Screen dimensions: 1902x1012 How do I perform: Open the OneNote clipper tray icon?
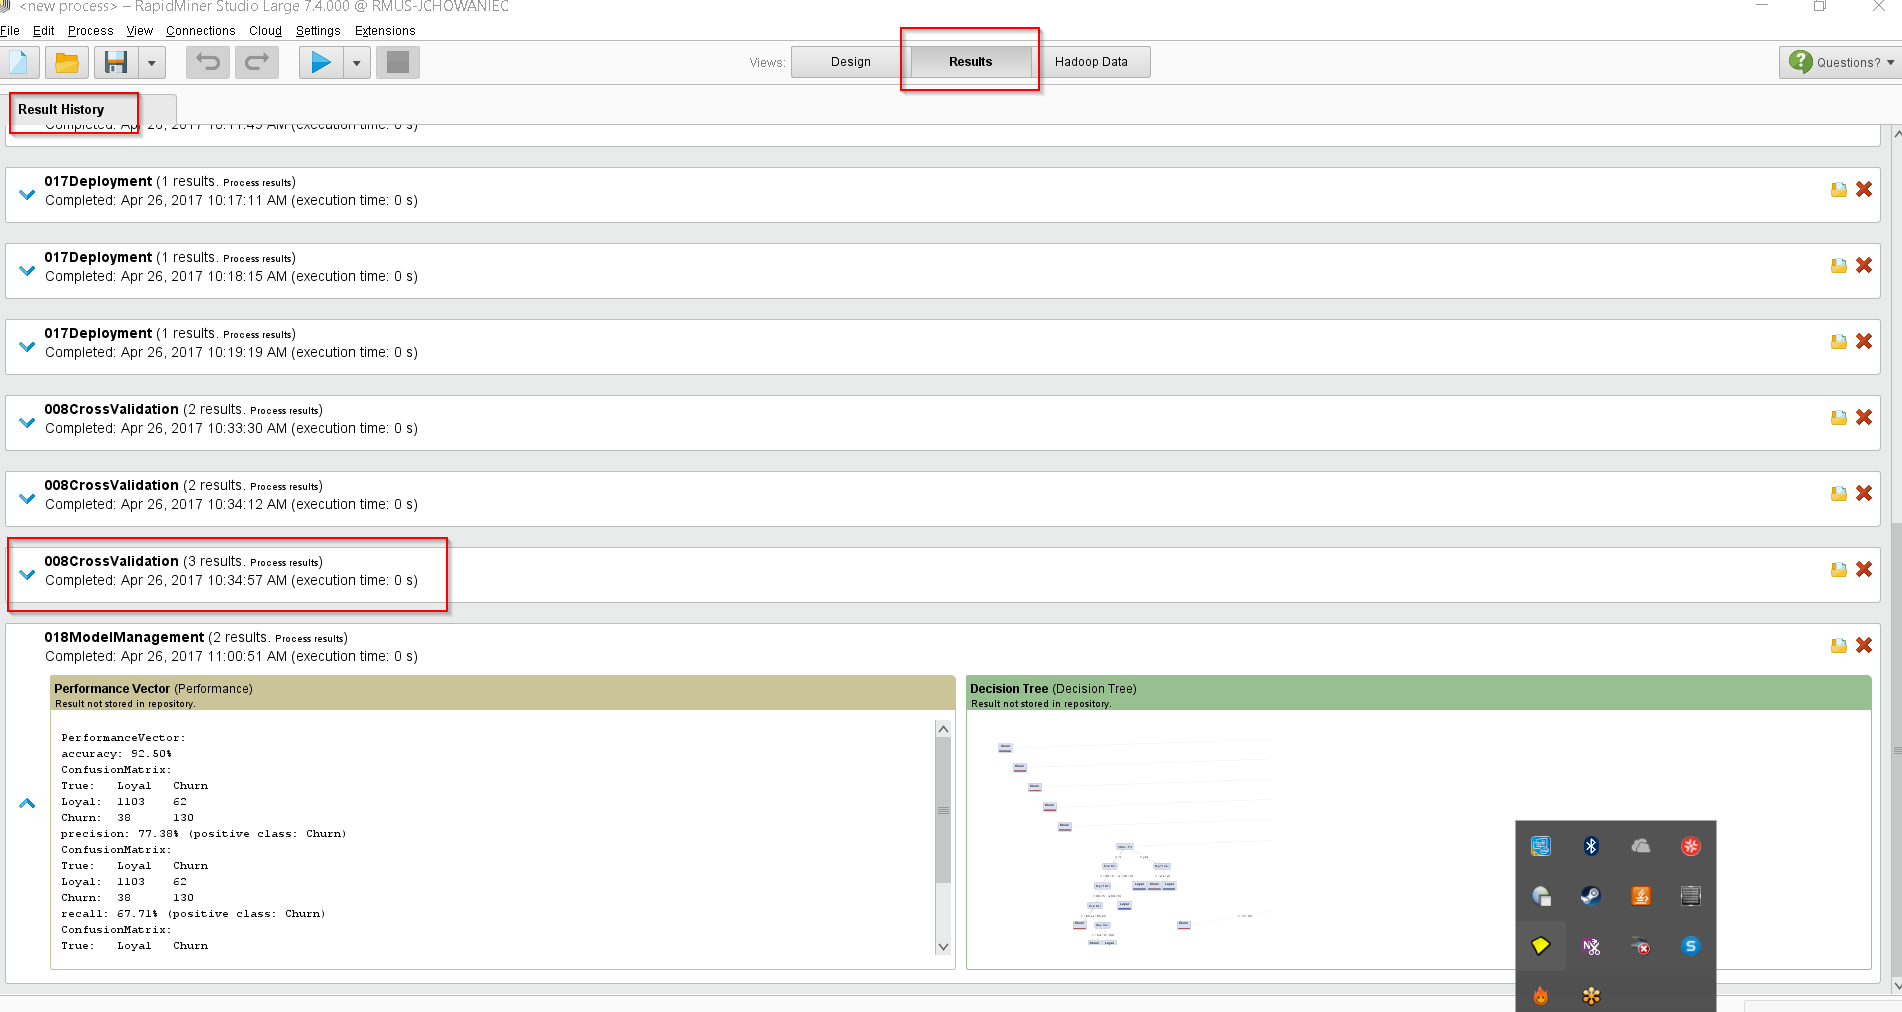tap(1591, 946)
